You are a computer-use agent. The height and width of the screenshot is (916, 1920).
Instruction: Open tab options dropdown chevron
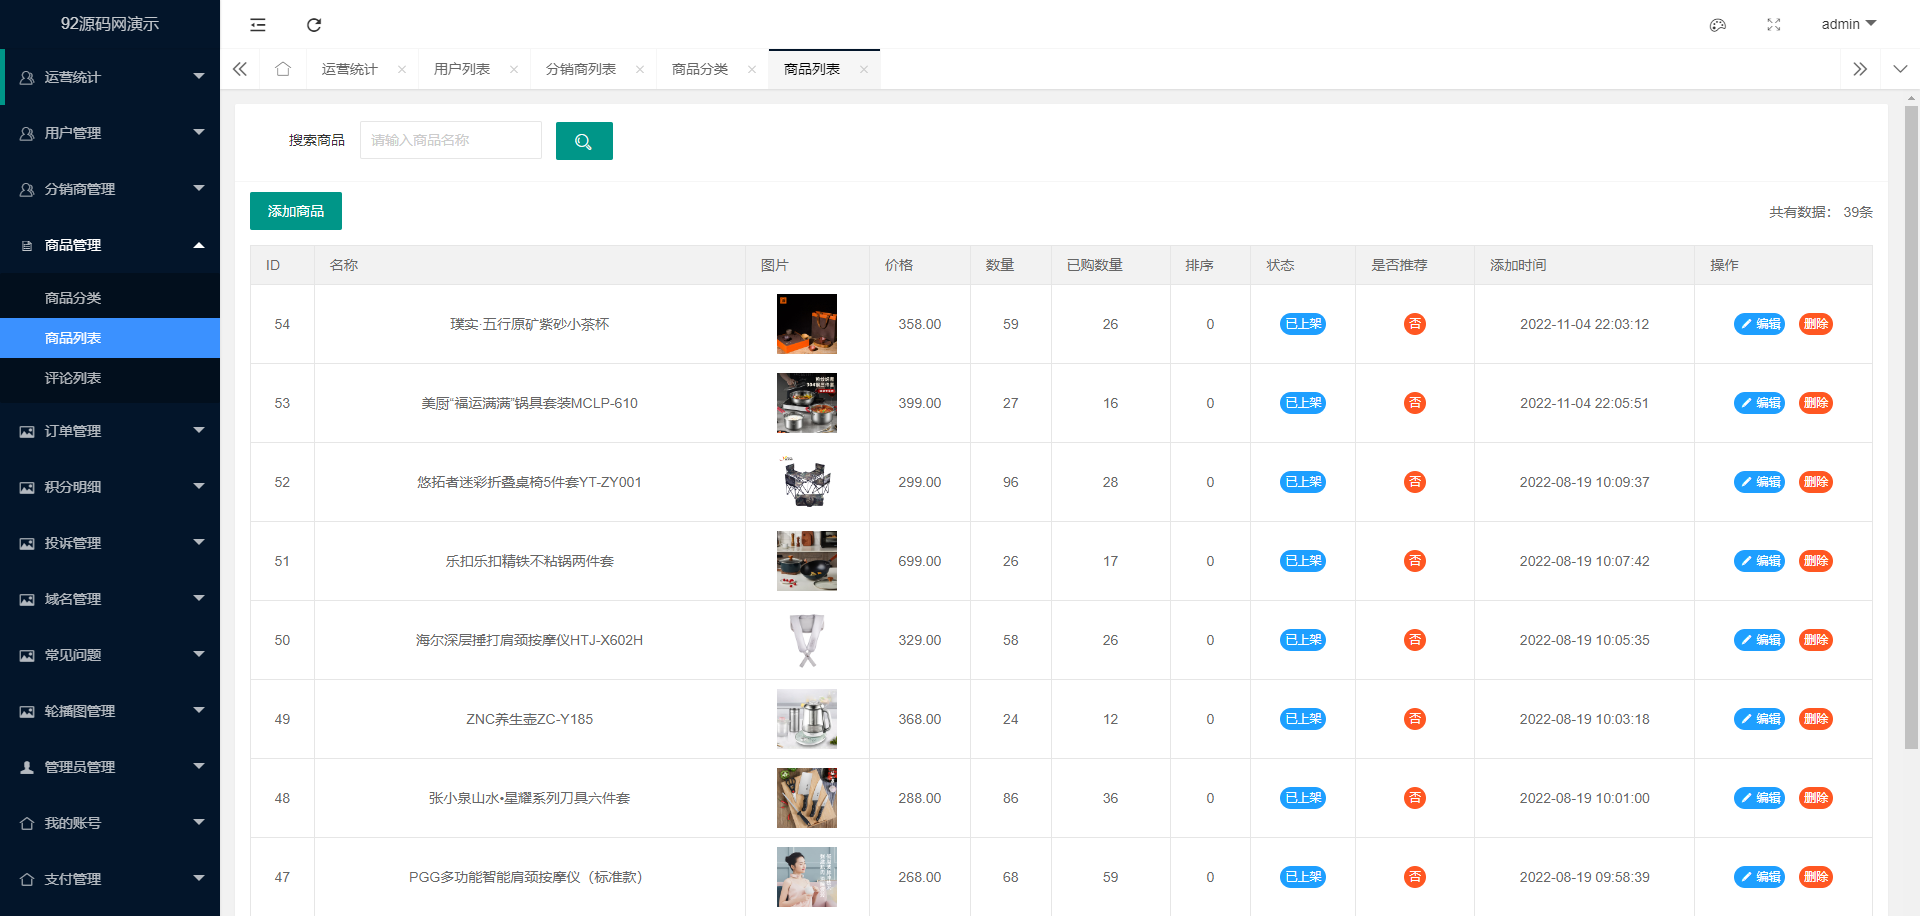point(1900,69)
